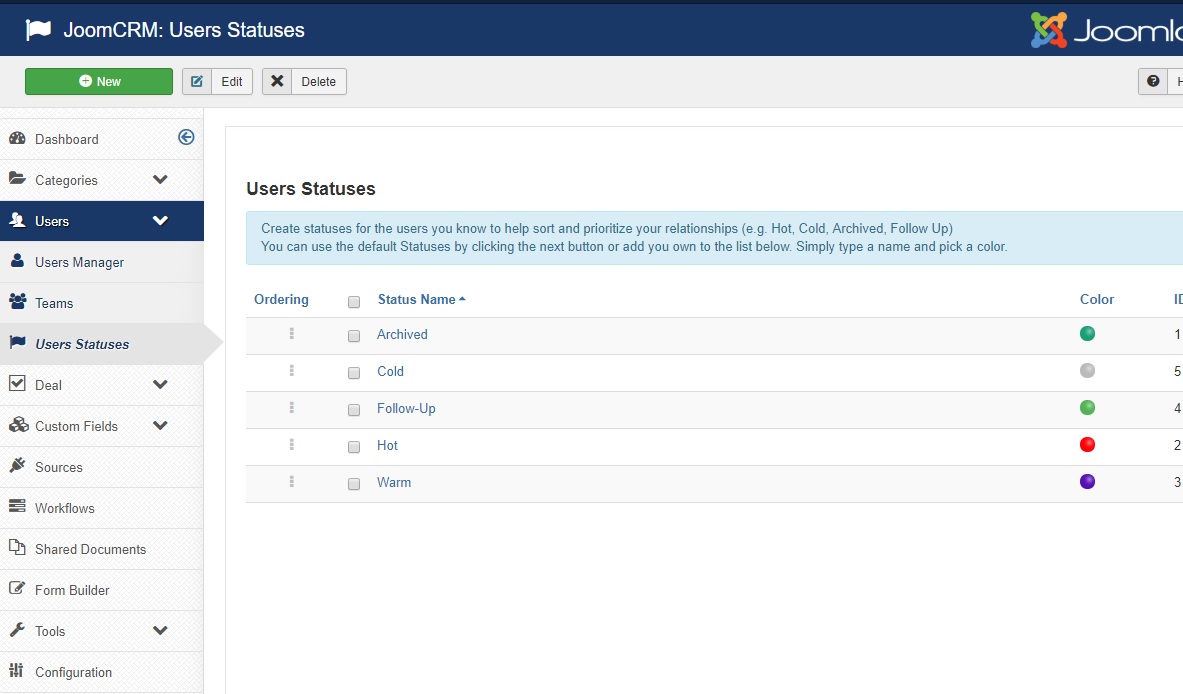
Task: Collapse the Users menu
Action: [x=158, y=220]
